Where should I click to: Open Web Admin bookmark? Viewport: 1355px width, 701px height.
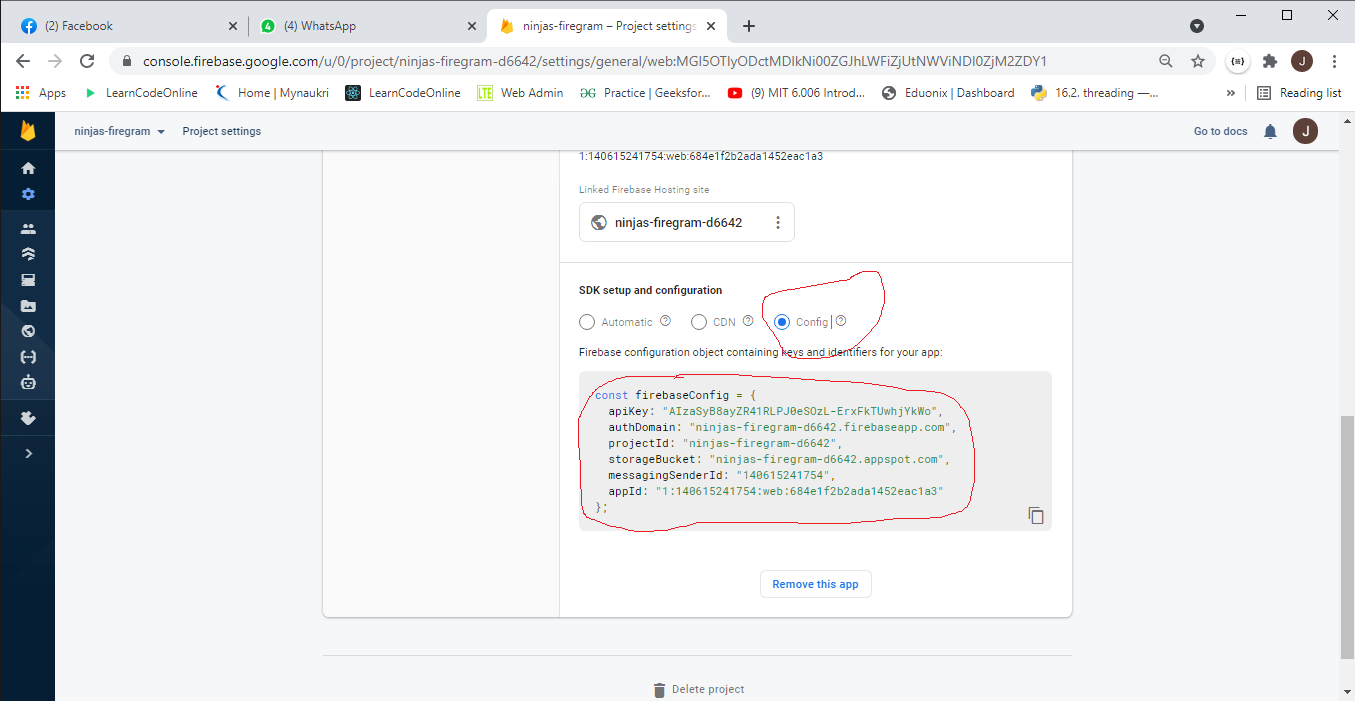(520, 93)
